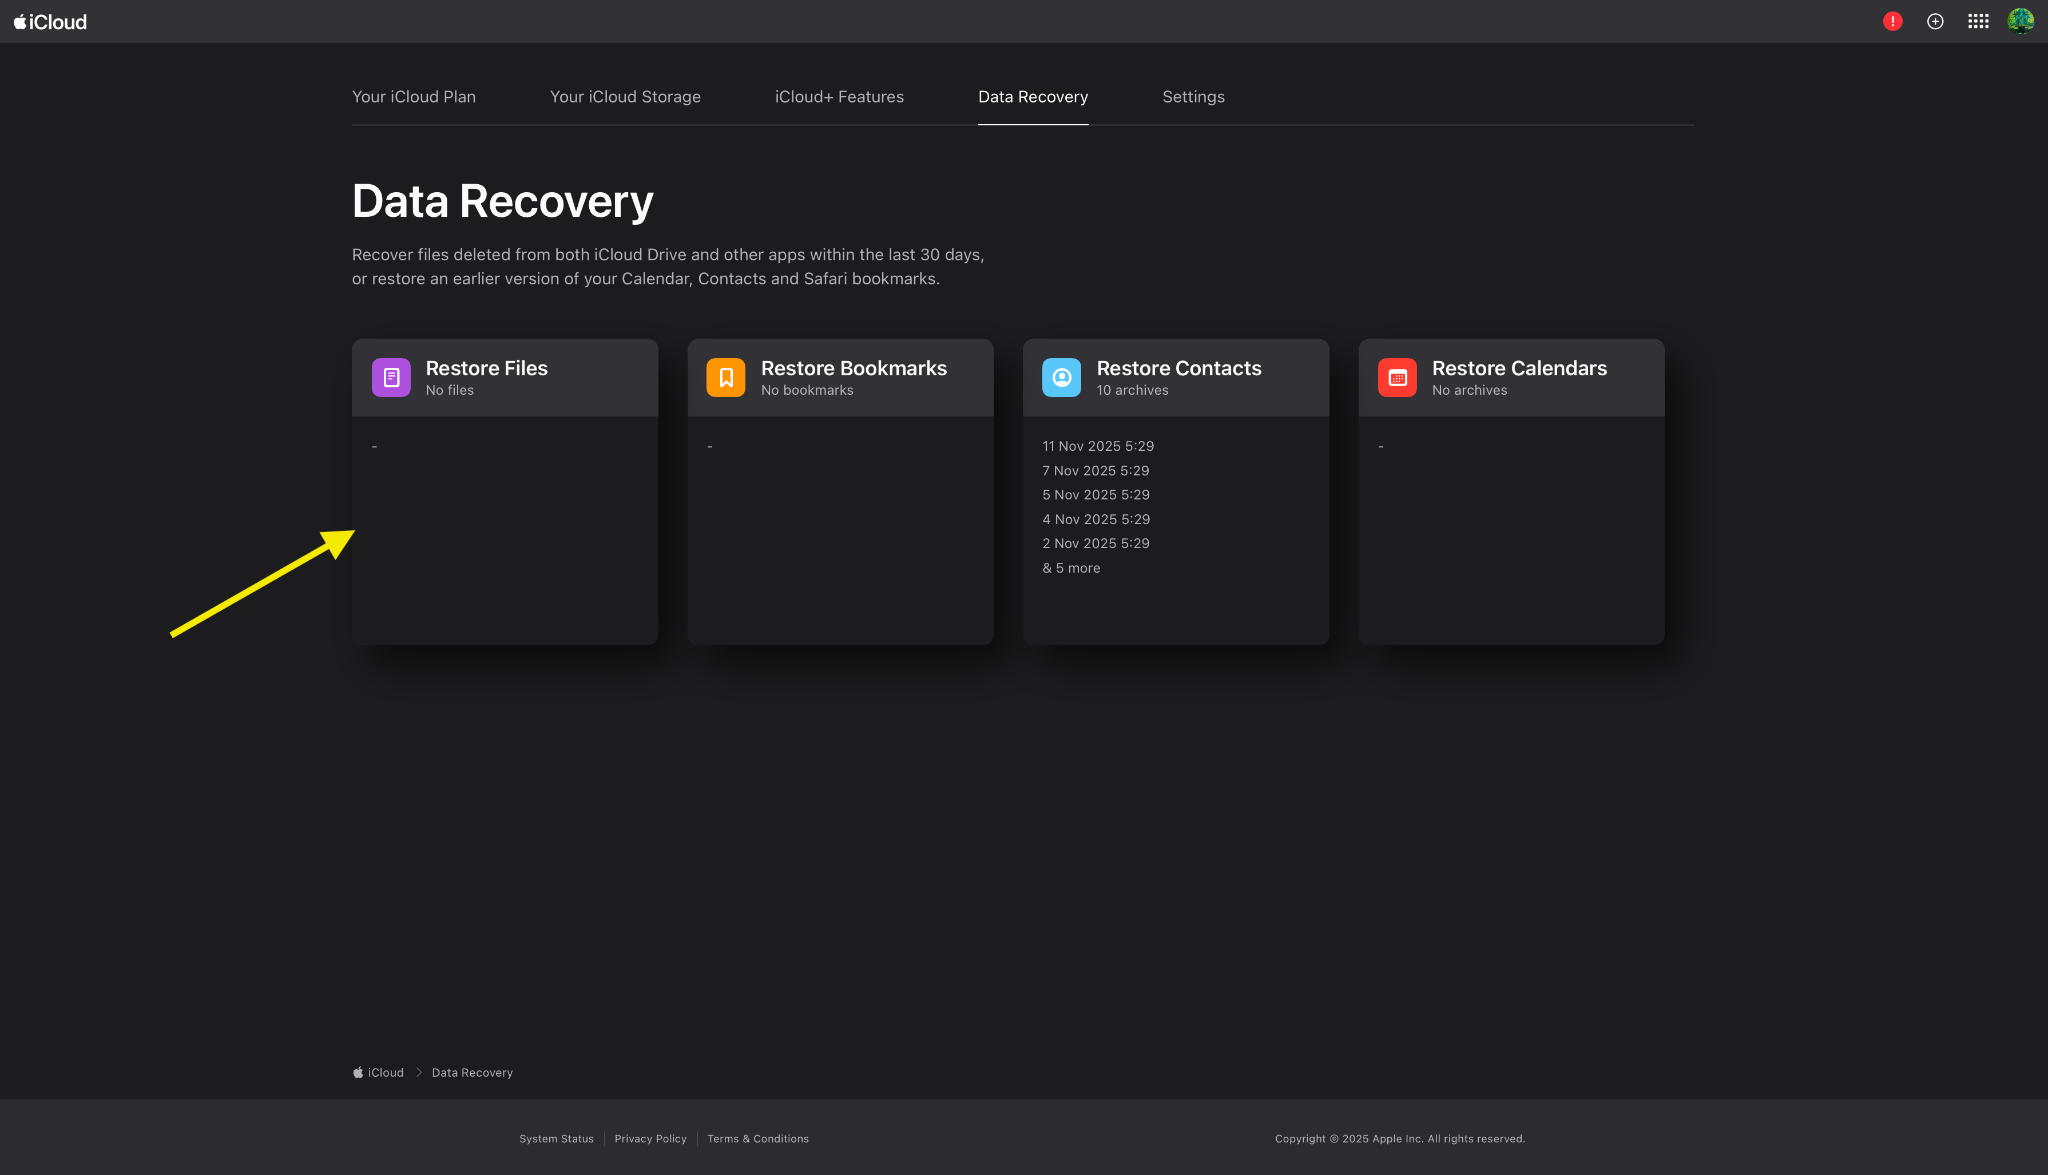Click the Apple icon in the breadcrumb
The image size is (2048, 1175).
pos(358,1071)
